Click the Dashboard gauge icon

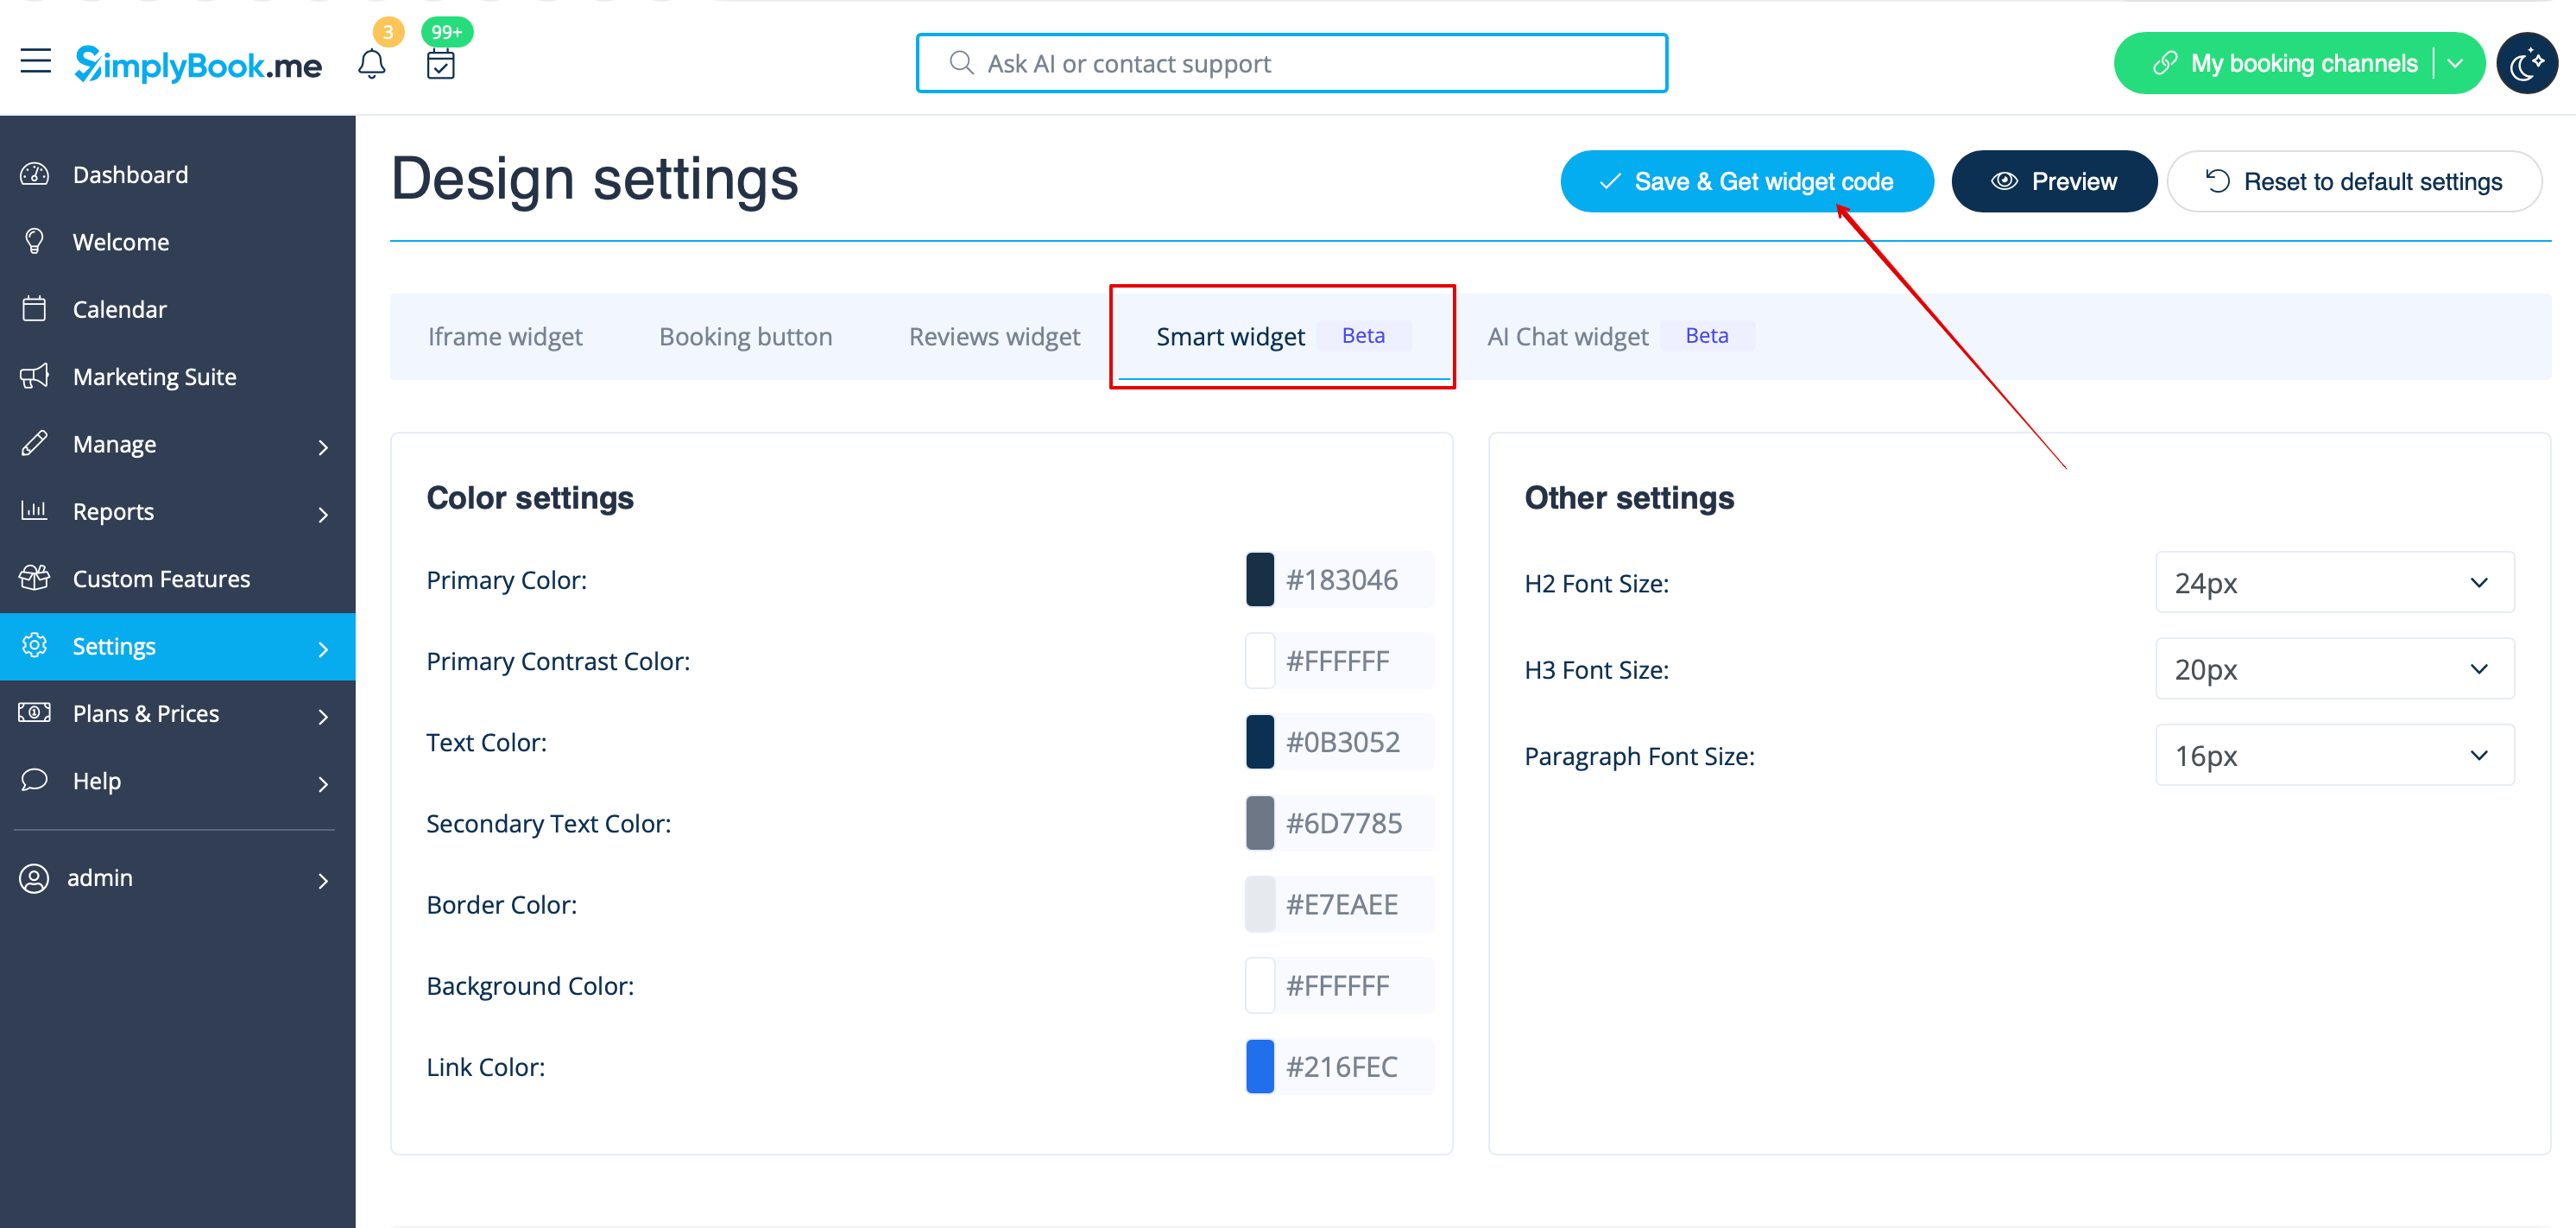click(x=35, y=175)
